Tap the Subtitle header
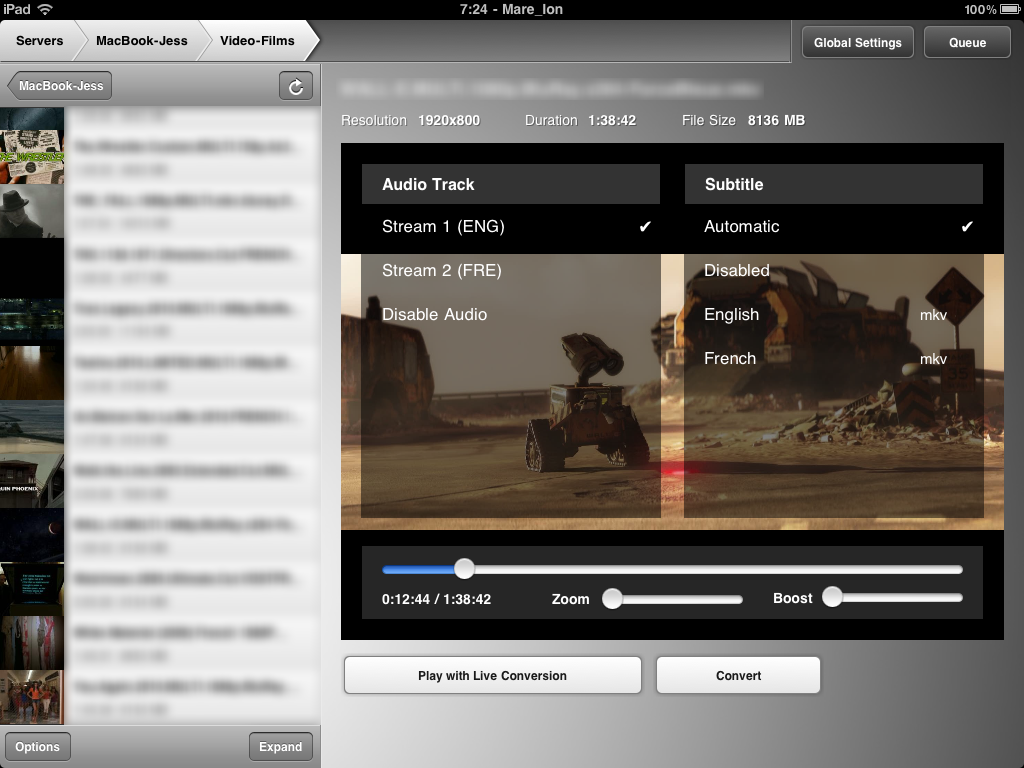 click(x=833, y=184)
